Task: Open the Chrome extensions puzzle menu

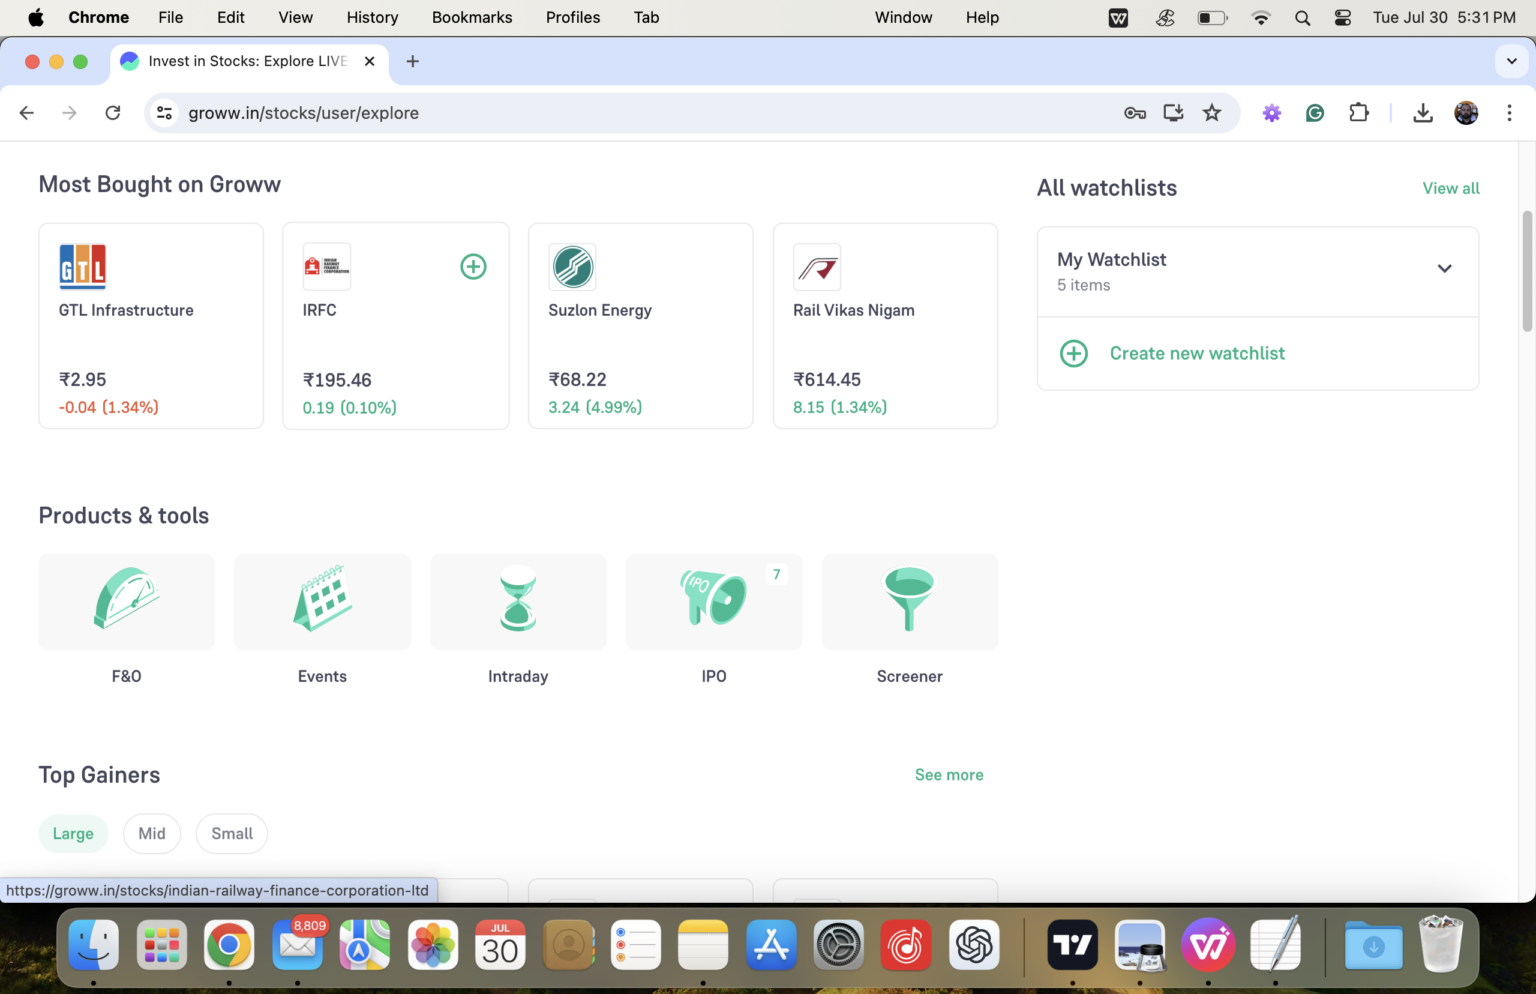Action: [x=1359, y=112]
